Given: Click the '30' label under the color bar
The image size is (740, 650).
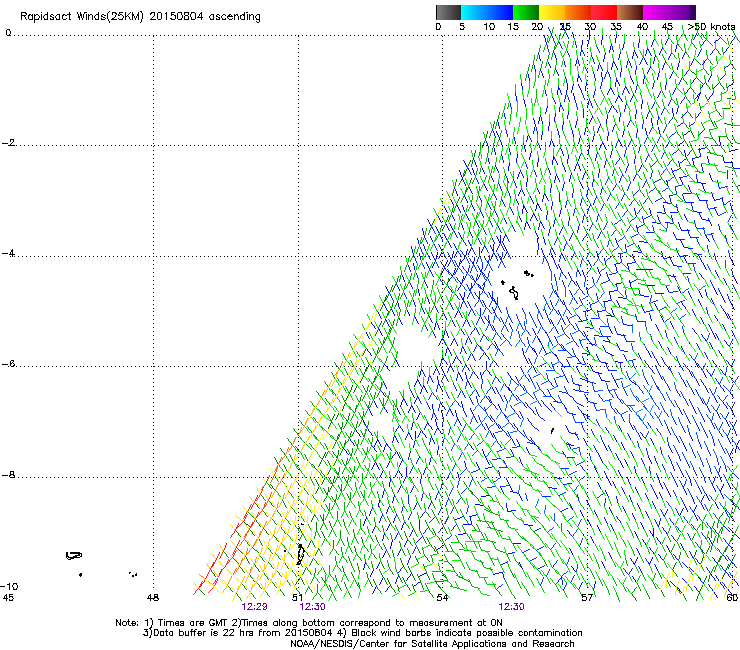Looking at the screenshot, I should [590, 27].
